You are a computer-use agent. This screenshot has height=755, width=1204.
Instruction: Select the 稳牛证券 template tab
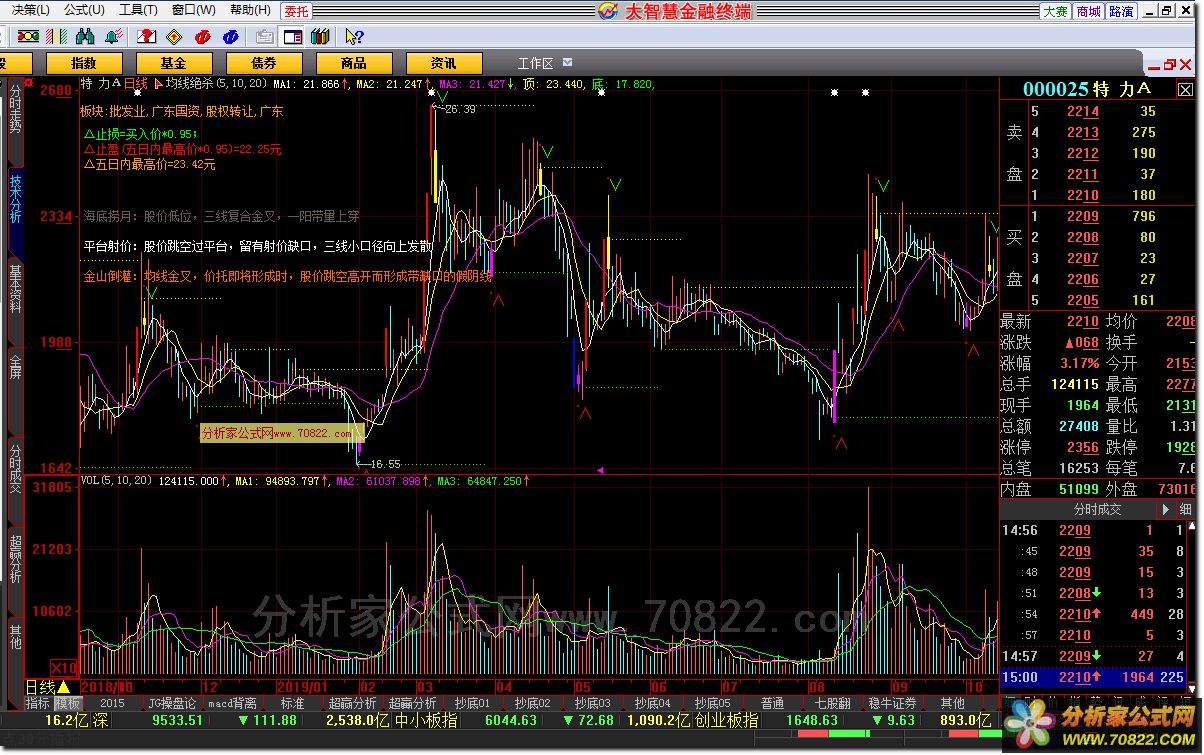point(892,703)
